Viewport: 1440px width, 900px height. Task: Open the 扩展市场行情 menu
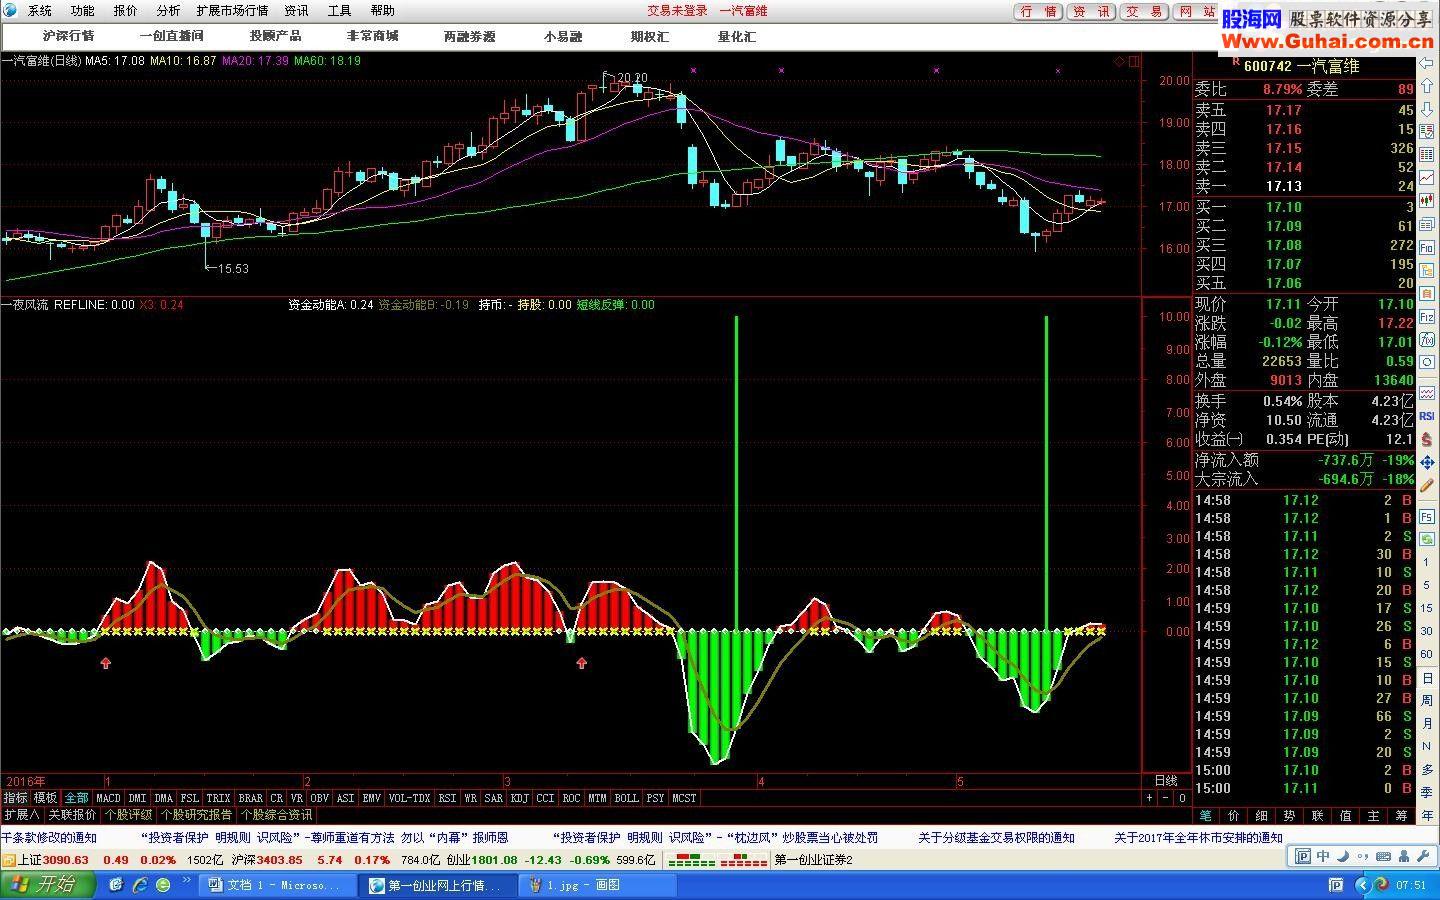pos(232,11)
